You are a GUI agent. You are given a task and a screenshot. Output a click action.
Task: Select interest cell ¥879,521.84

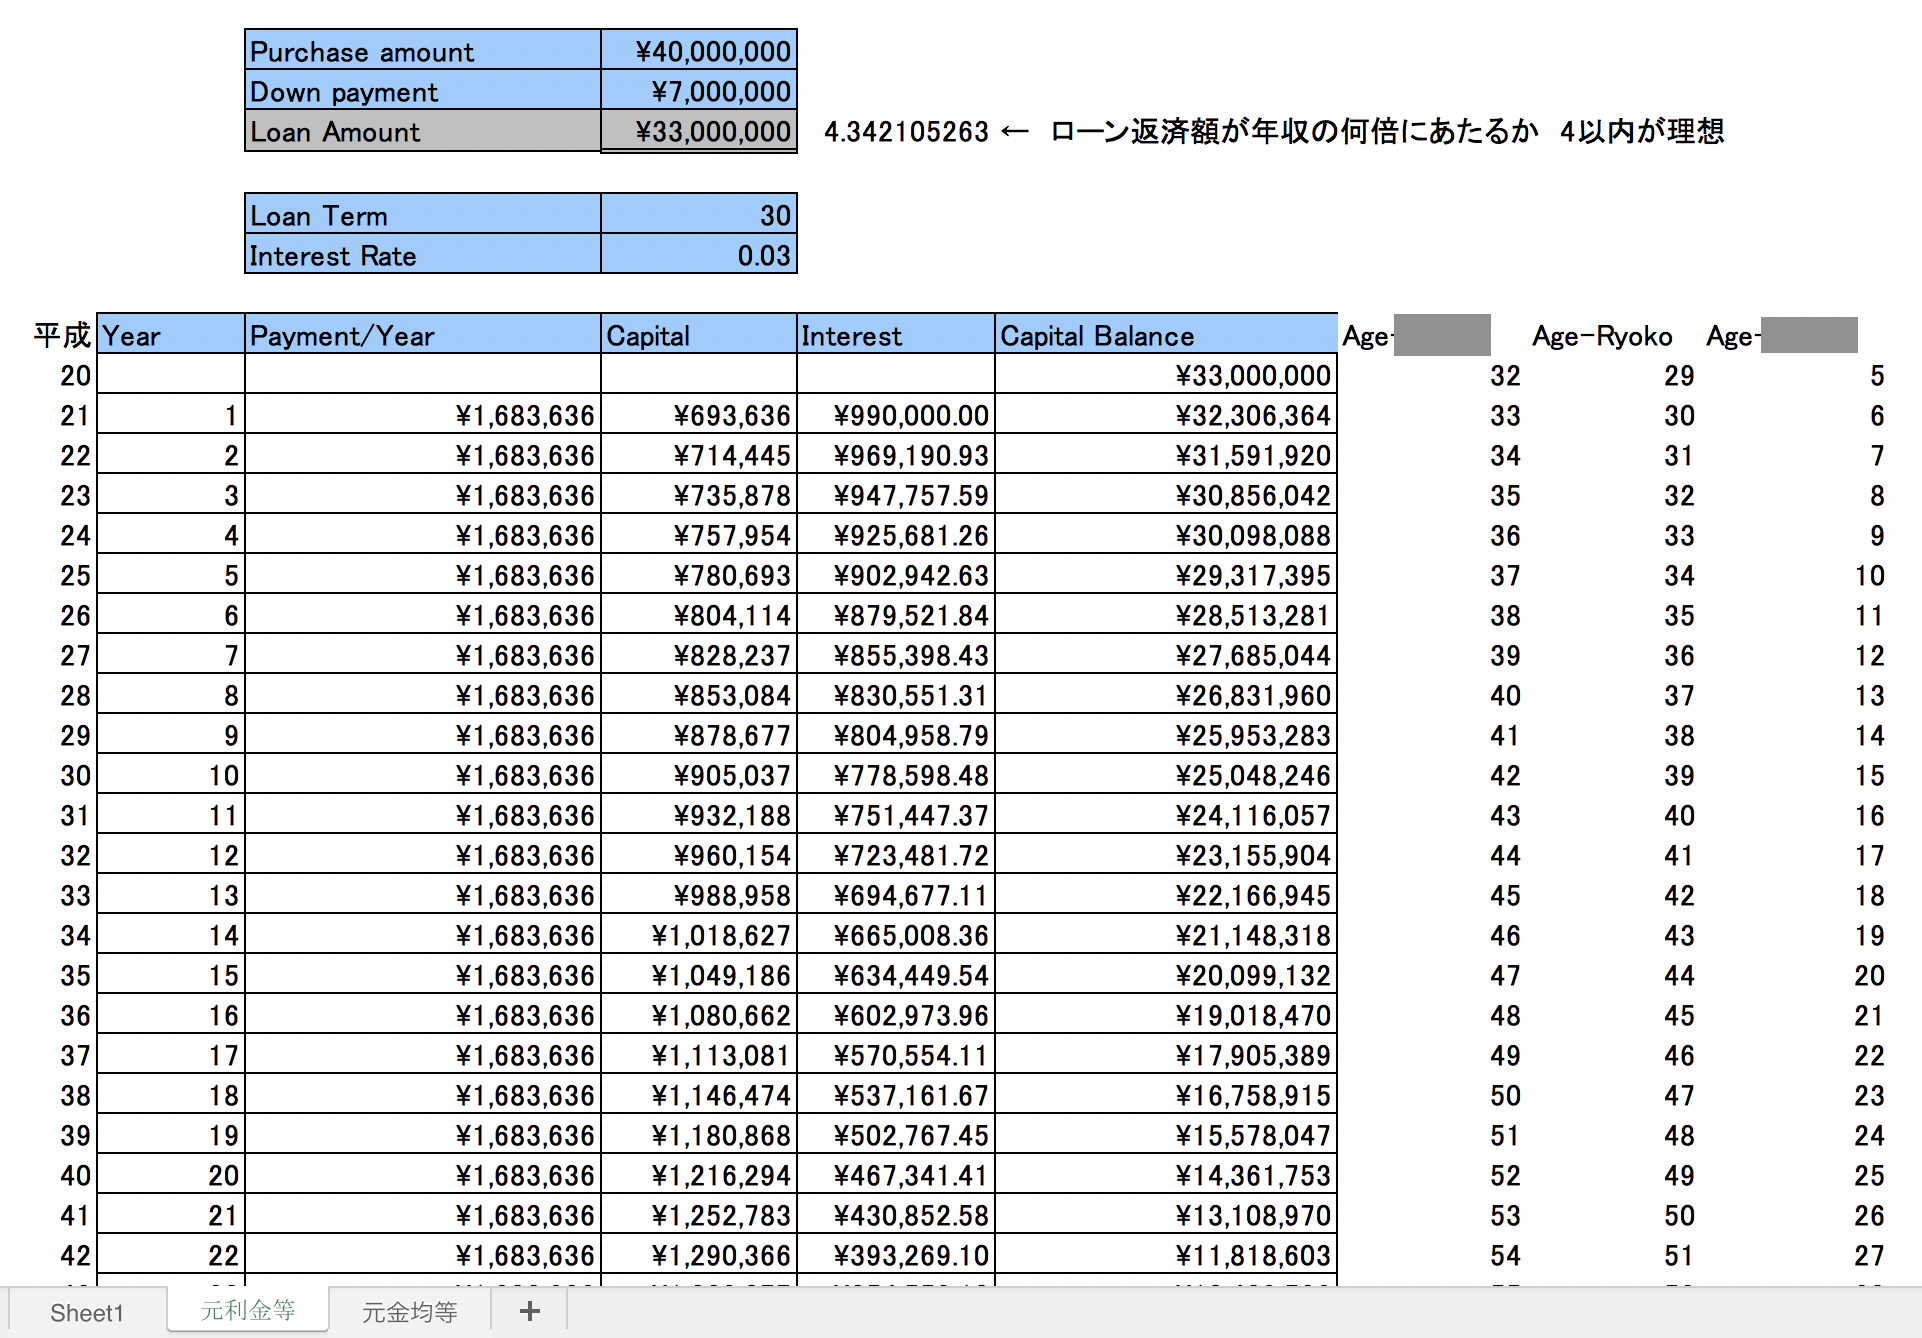896,615
